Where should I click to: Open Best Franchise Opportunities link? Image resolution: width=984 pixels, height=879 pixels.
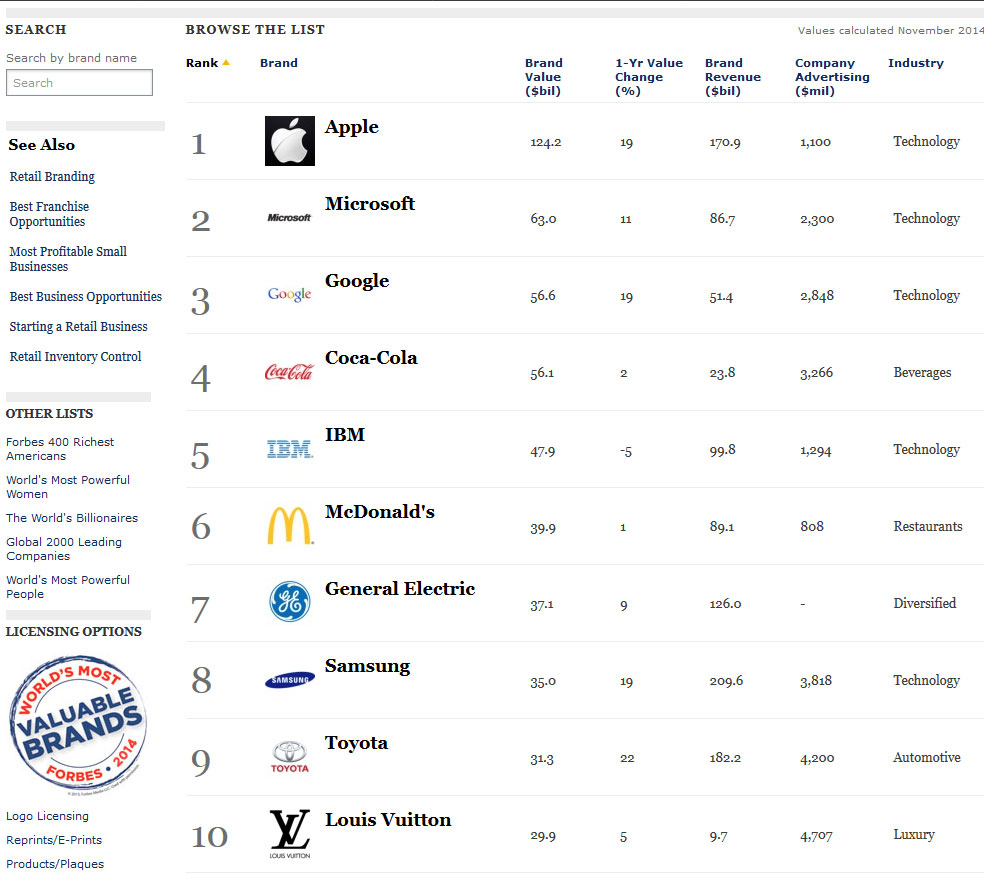tap(49, 214)
